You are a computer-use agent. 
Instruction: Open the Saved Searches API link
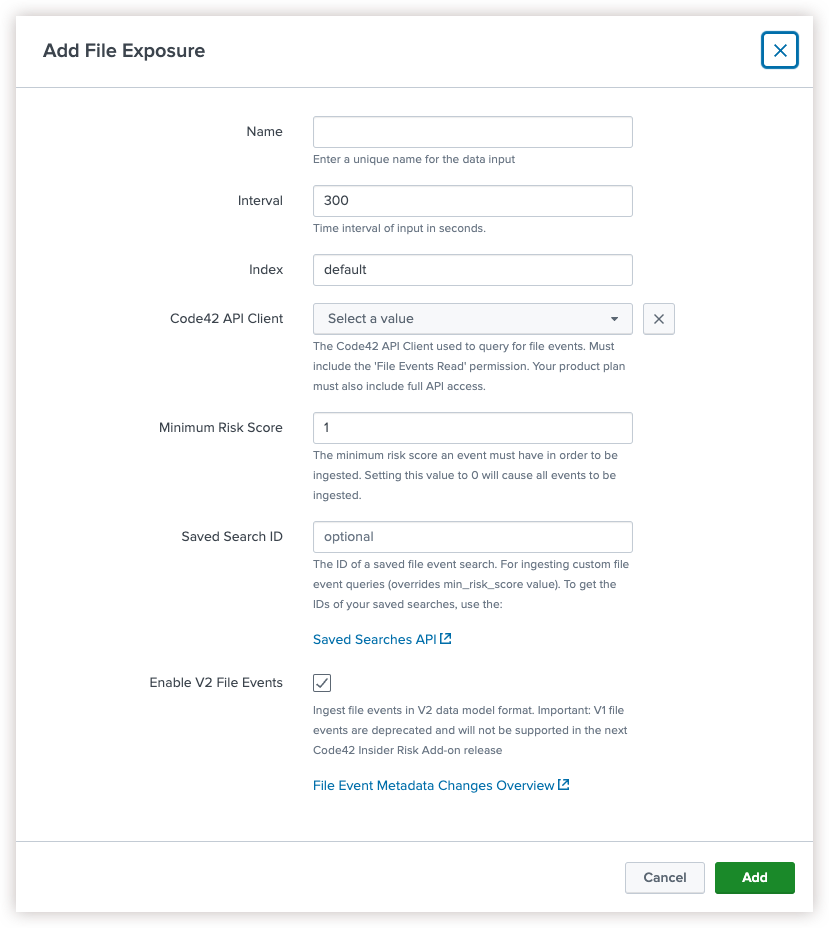[374, 638]
